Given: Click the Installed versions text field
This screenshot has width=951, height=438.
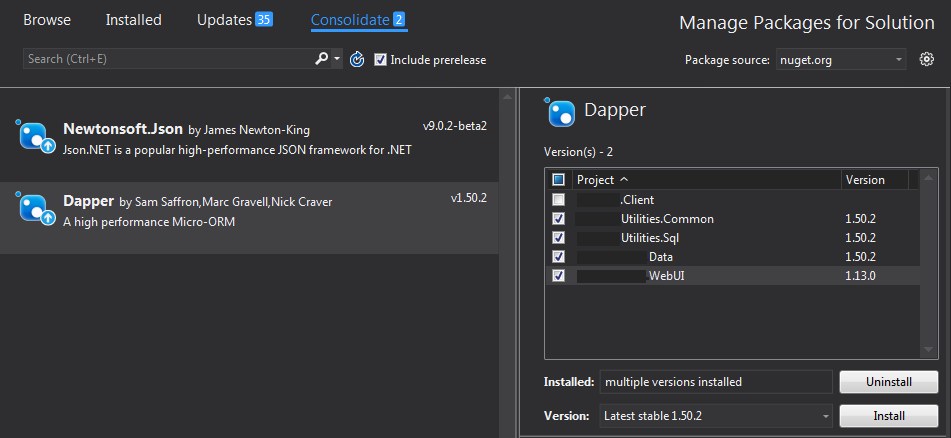Looking at the screenshot, I should click(716, 382).
